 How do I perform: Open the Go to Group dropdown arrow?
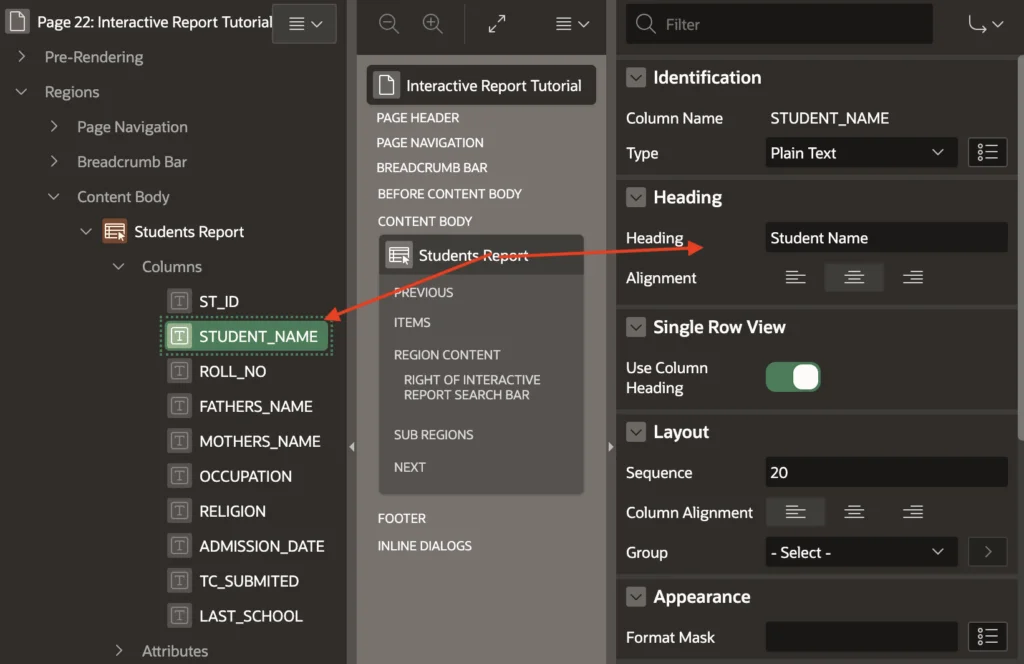point(985,24)
